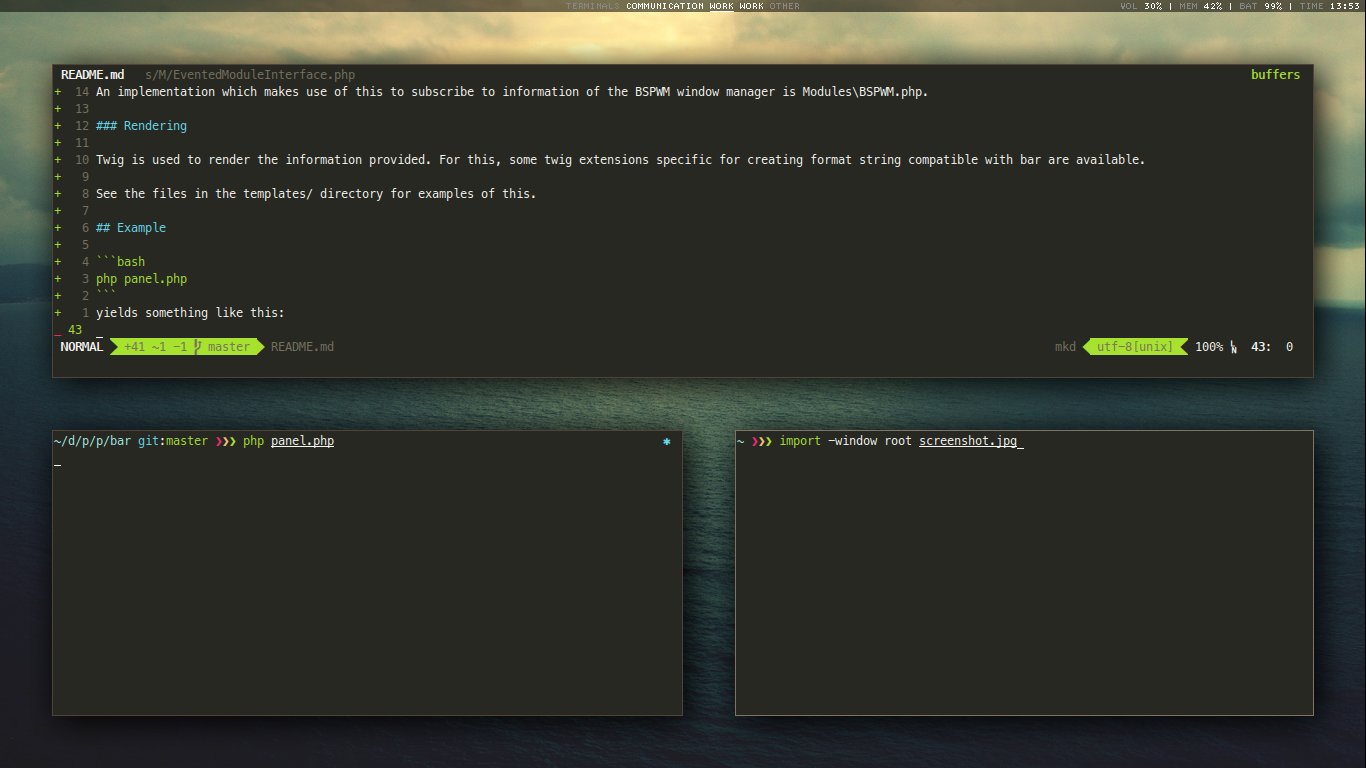Open the EventedModuleInterface.php buffer tab
The height and width of the screenshot is (768, 1366).
(250, 75)
